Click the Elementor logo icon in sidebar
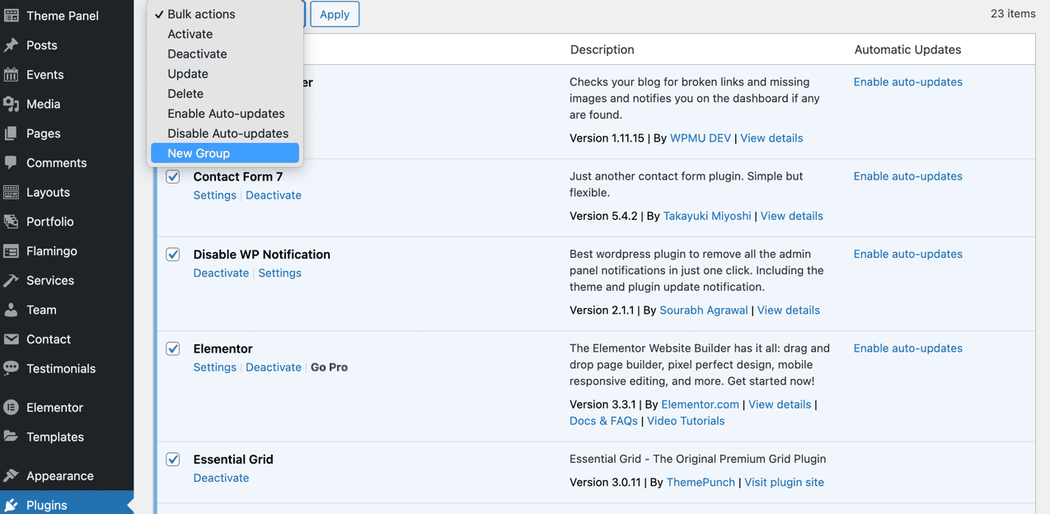This screenshot has width=1050, height=514. point(11,408)
